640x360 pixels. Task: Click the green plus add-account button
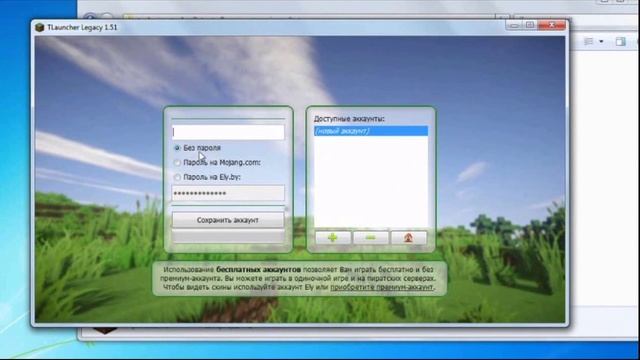coord(333,238)
